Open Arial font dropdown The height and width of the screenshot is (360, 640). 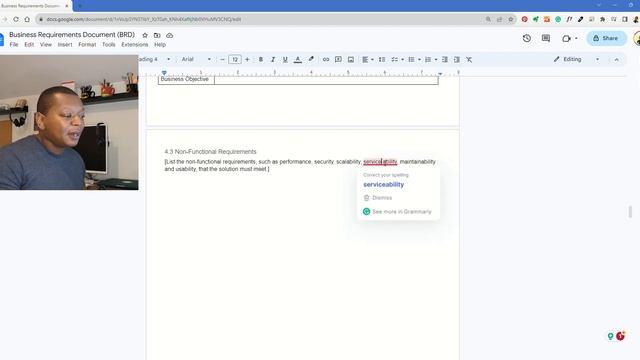[196, 60]
